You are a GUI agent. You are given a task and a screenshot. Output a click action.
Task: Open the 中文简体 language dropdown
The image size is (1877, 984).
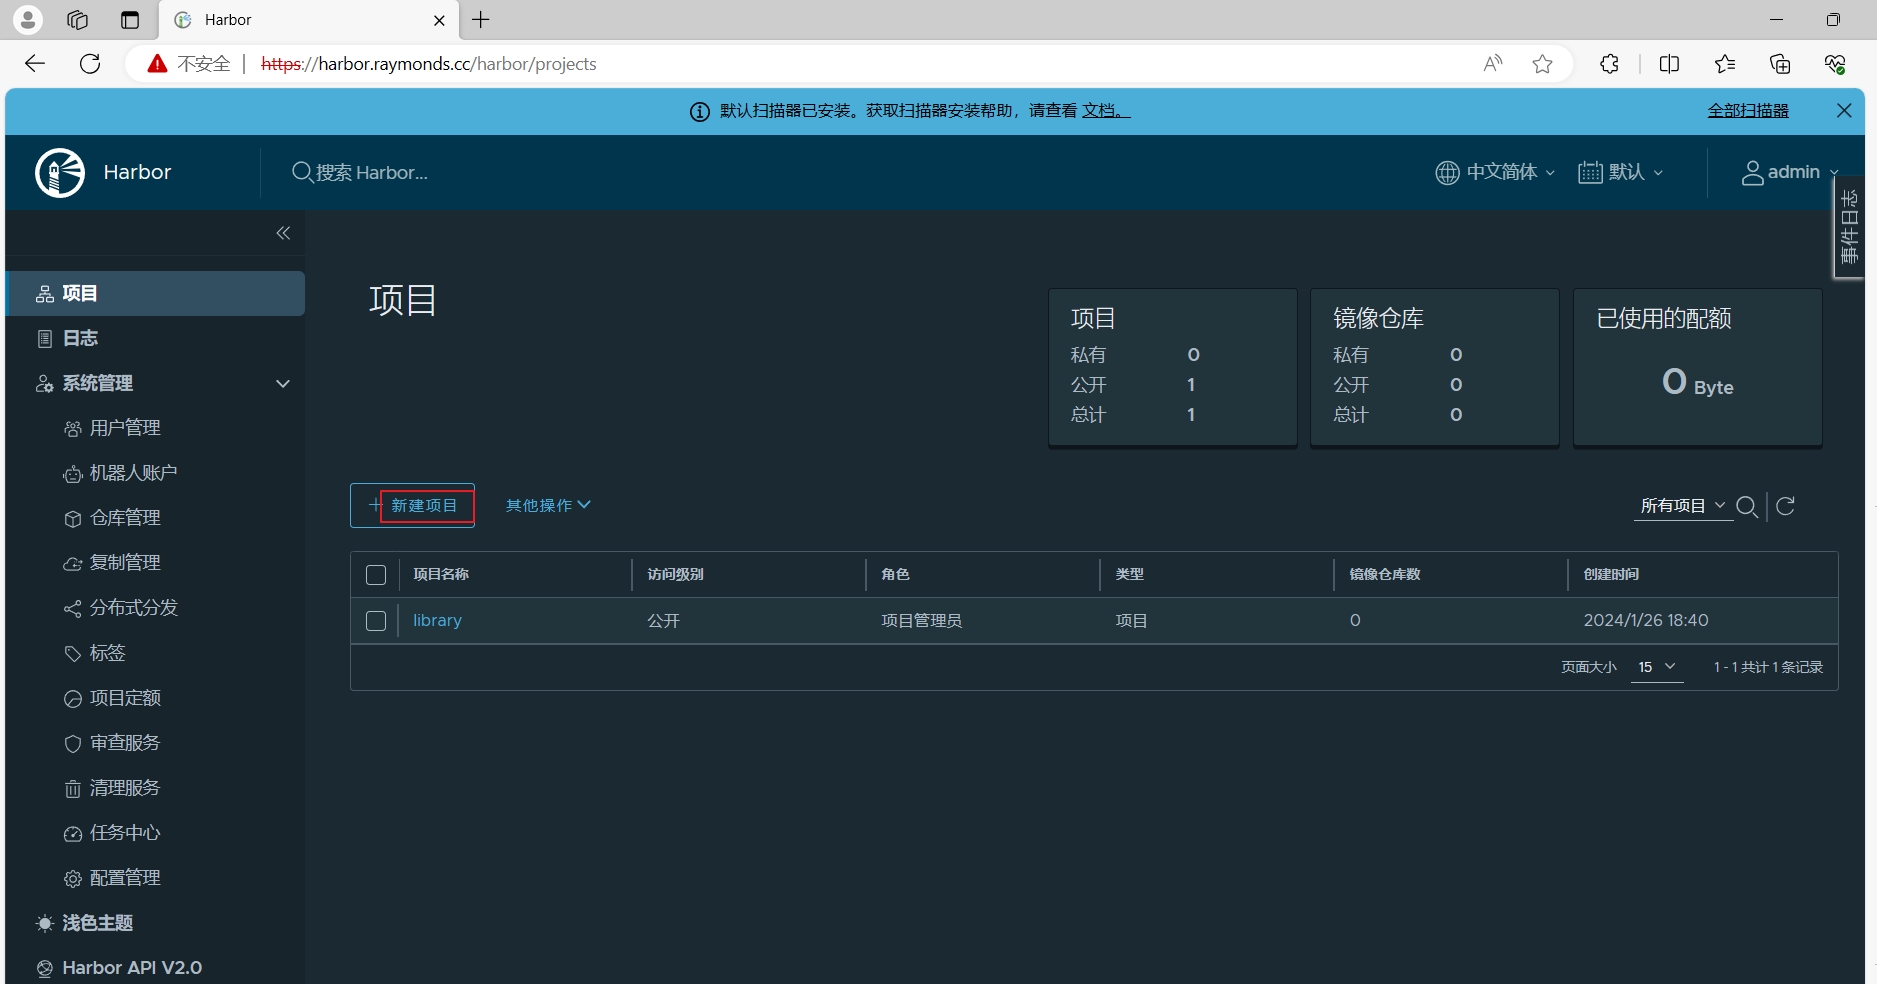(x=1496, y=172)
